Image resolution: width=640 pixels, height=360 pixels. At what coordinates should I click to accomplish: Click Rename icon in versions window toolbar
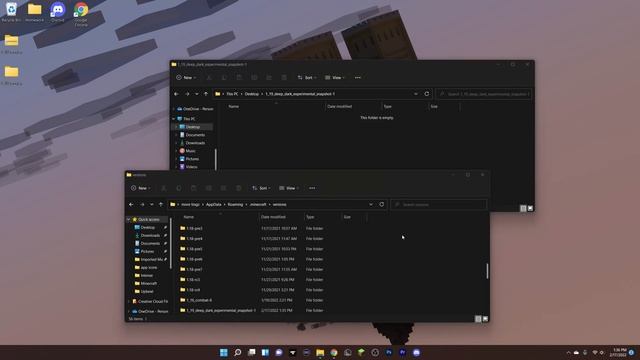point(209,188)
